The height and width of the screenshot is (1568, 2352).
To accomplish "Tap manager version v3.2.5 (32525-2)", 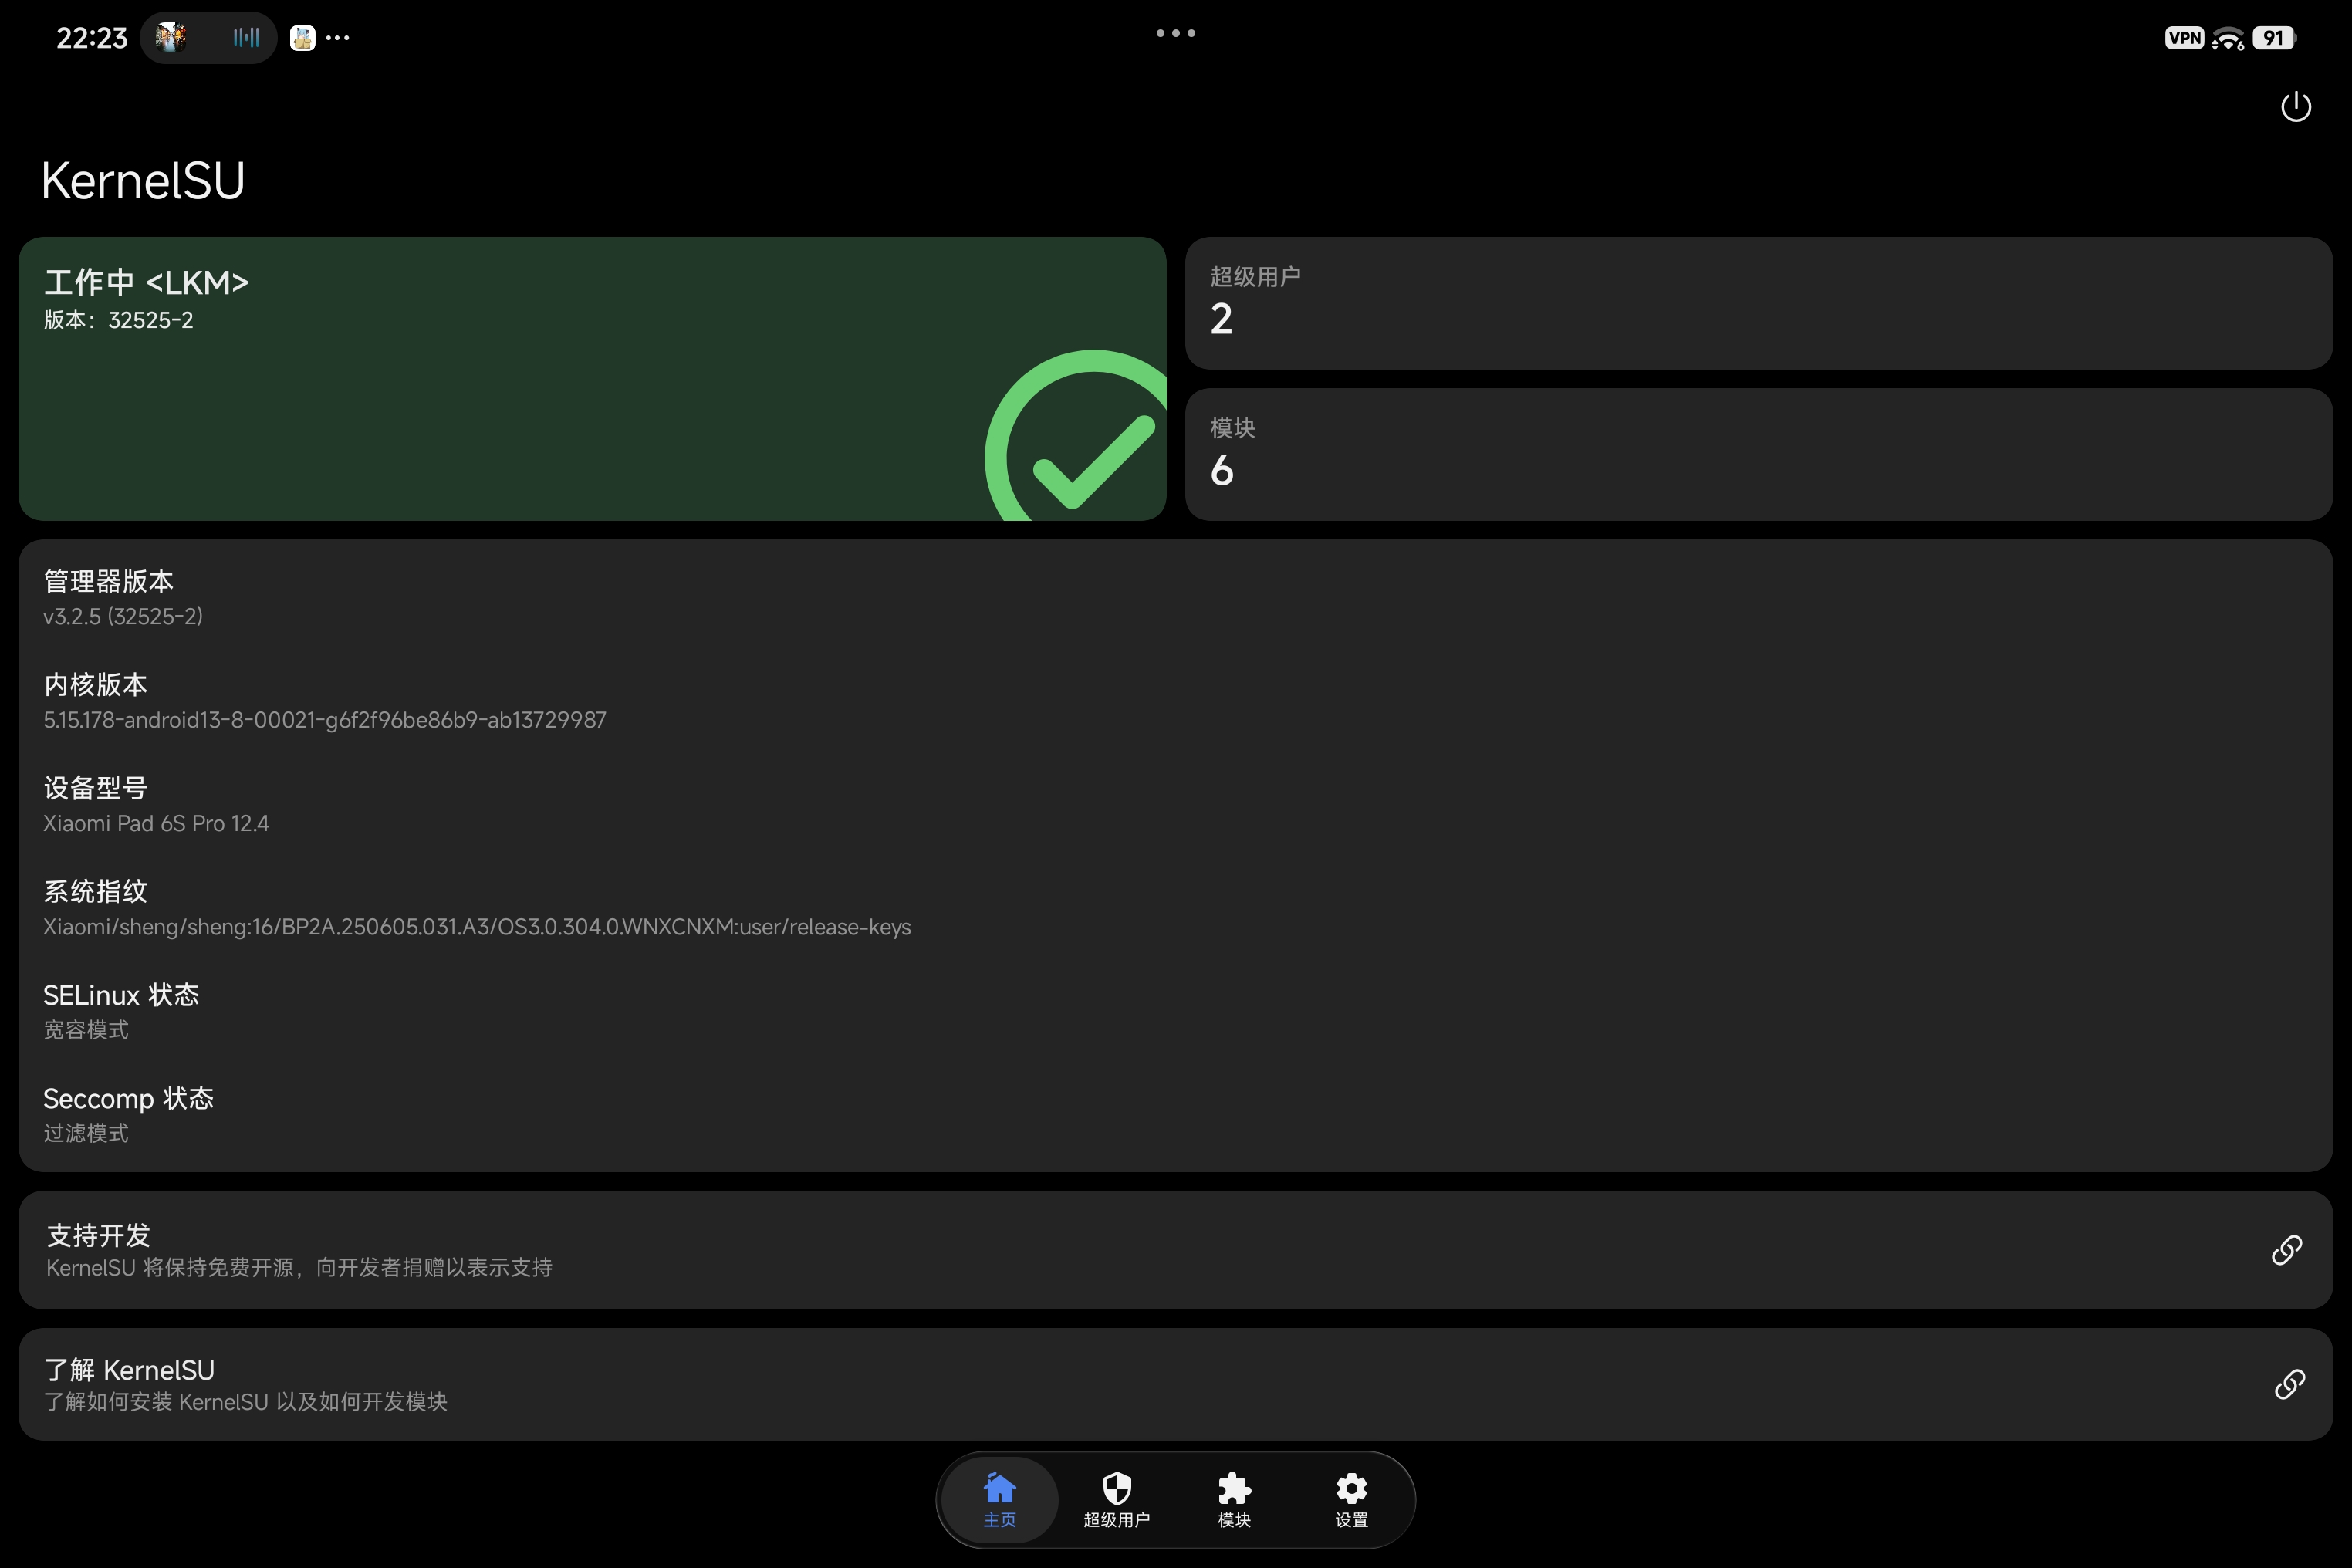I will point(123,617).
